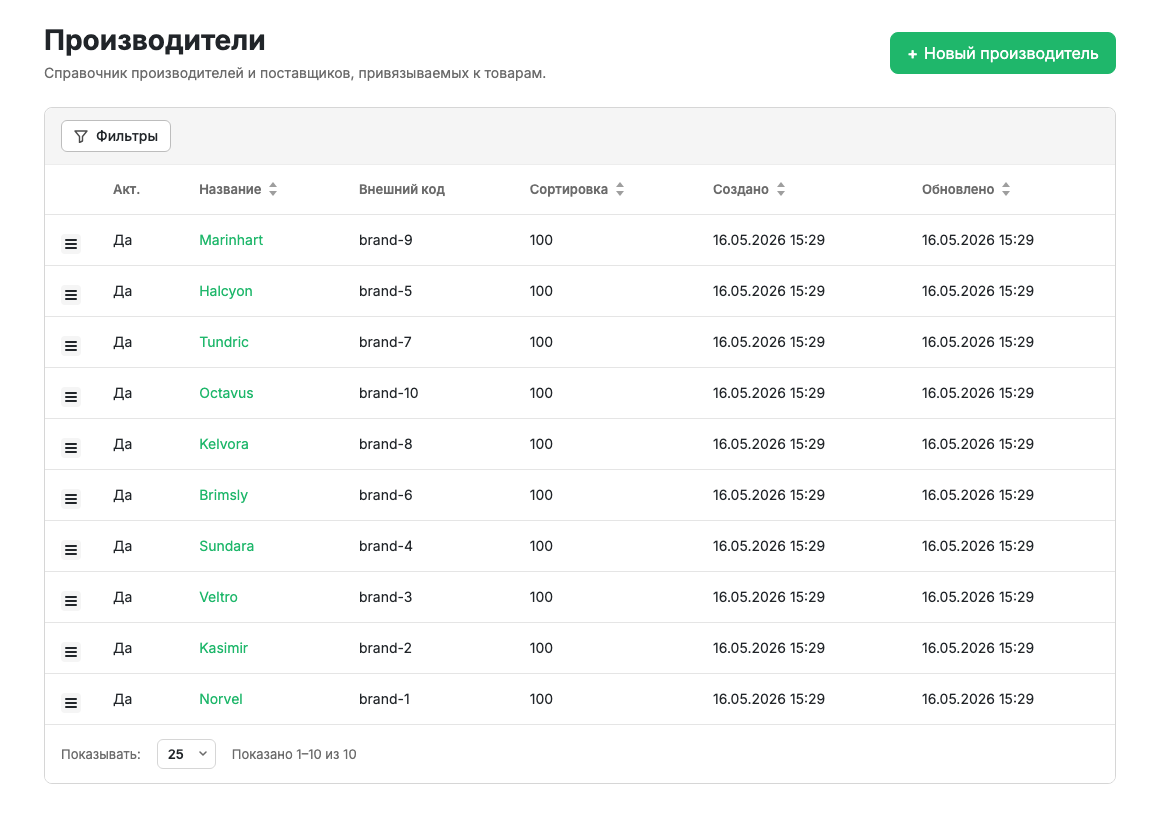Open the Octavus manufacturer link

click(226, 393)
